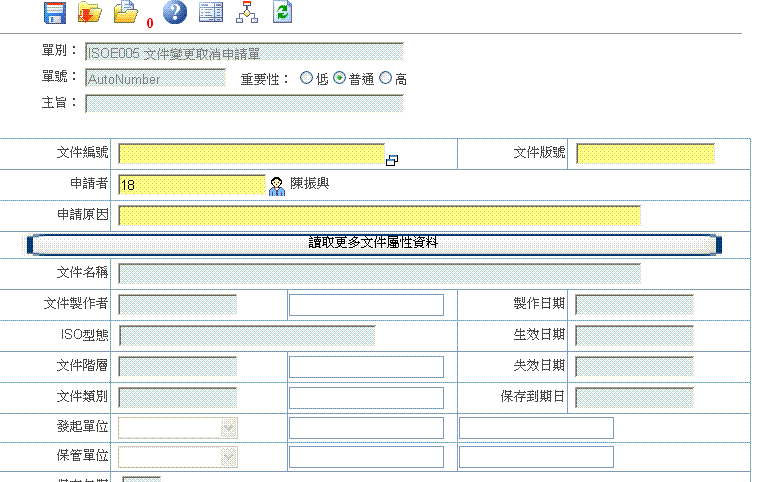
Task: Click the 文件編號 yellow input field
Action: tap(251, 154)
